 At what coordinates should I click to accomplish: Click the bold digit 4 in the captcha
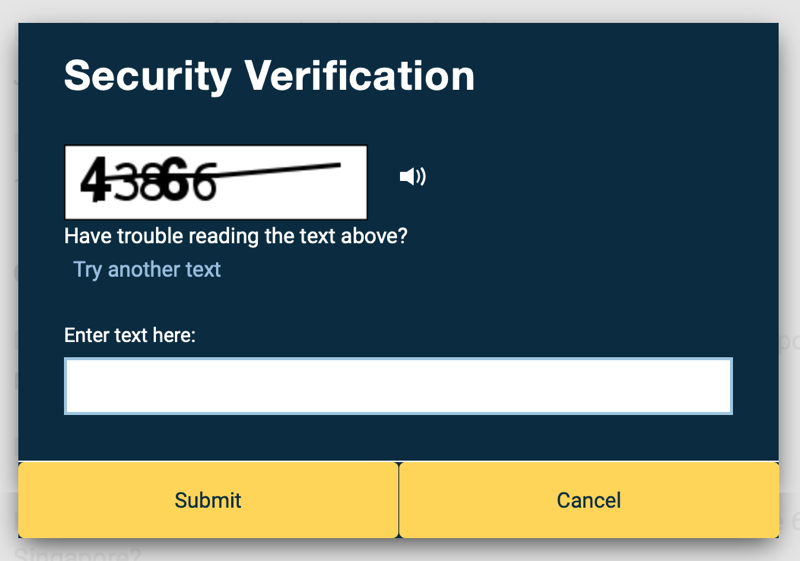point(96,179)
